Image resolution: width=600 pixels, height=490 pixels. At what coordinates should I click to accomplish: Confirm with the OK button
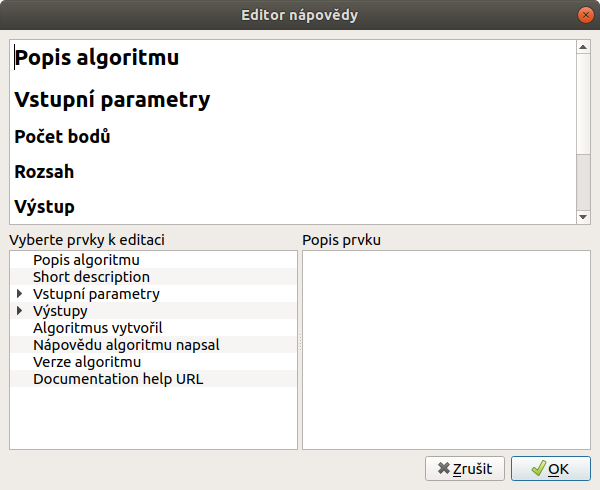[551, 469]
